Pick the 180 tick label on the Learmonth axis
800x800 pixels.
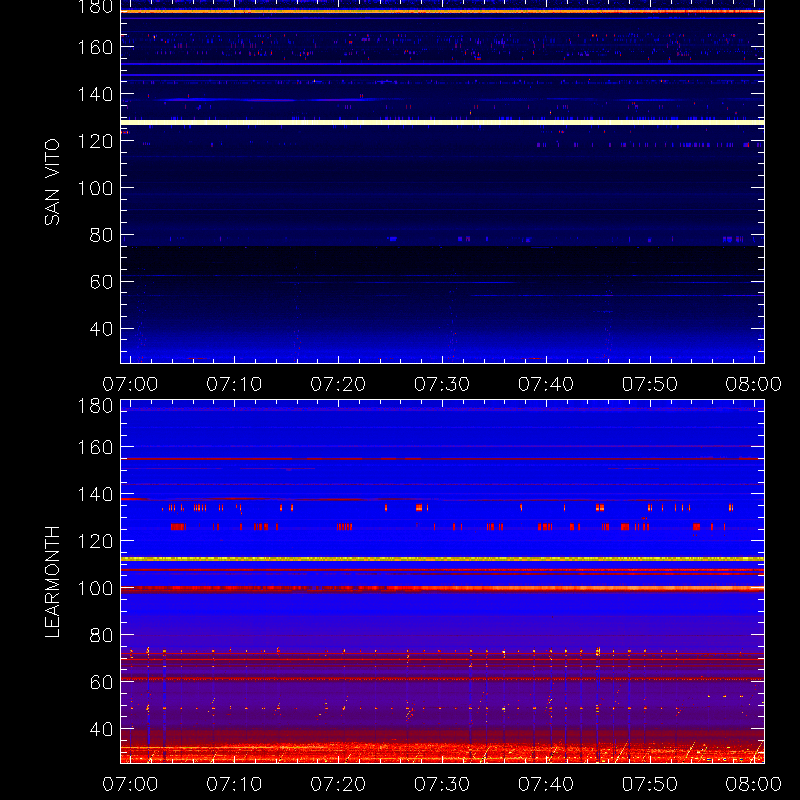click(95, 406)
